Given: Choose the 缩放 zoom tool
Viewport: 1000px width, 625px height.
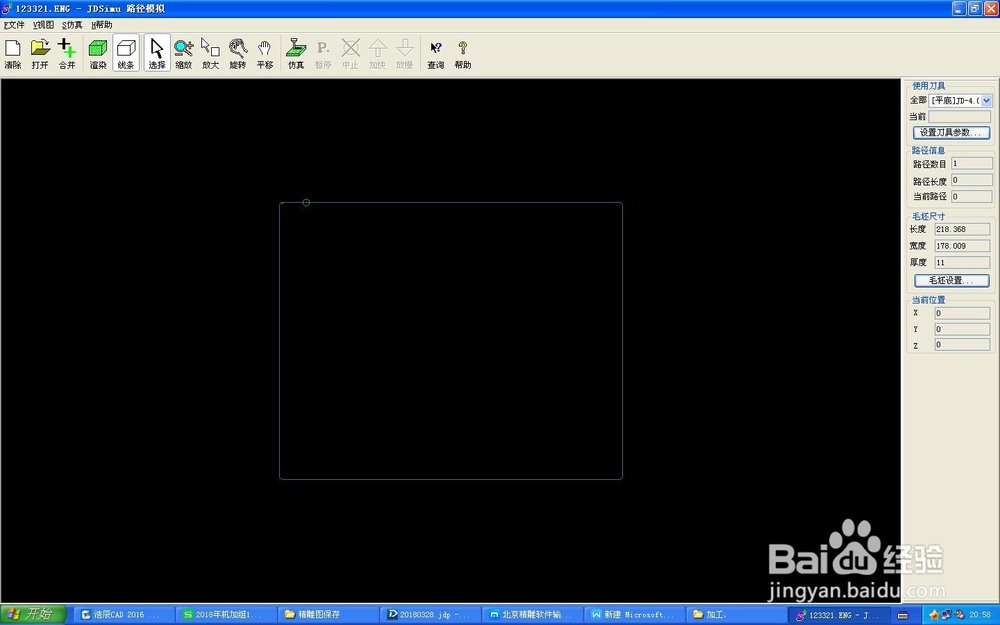Looking at the screenshot, I should [x=184, y=54].
